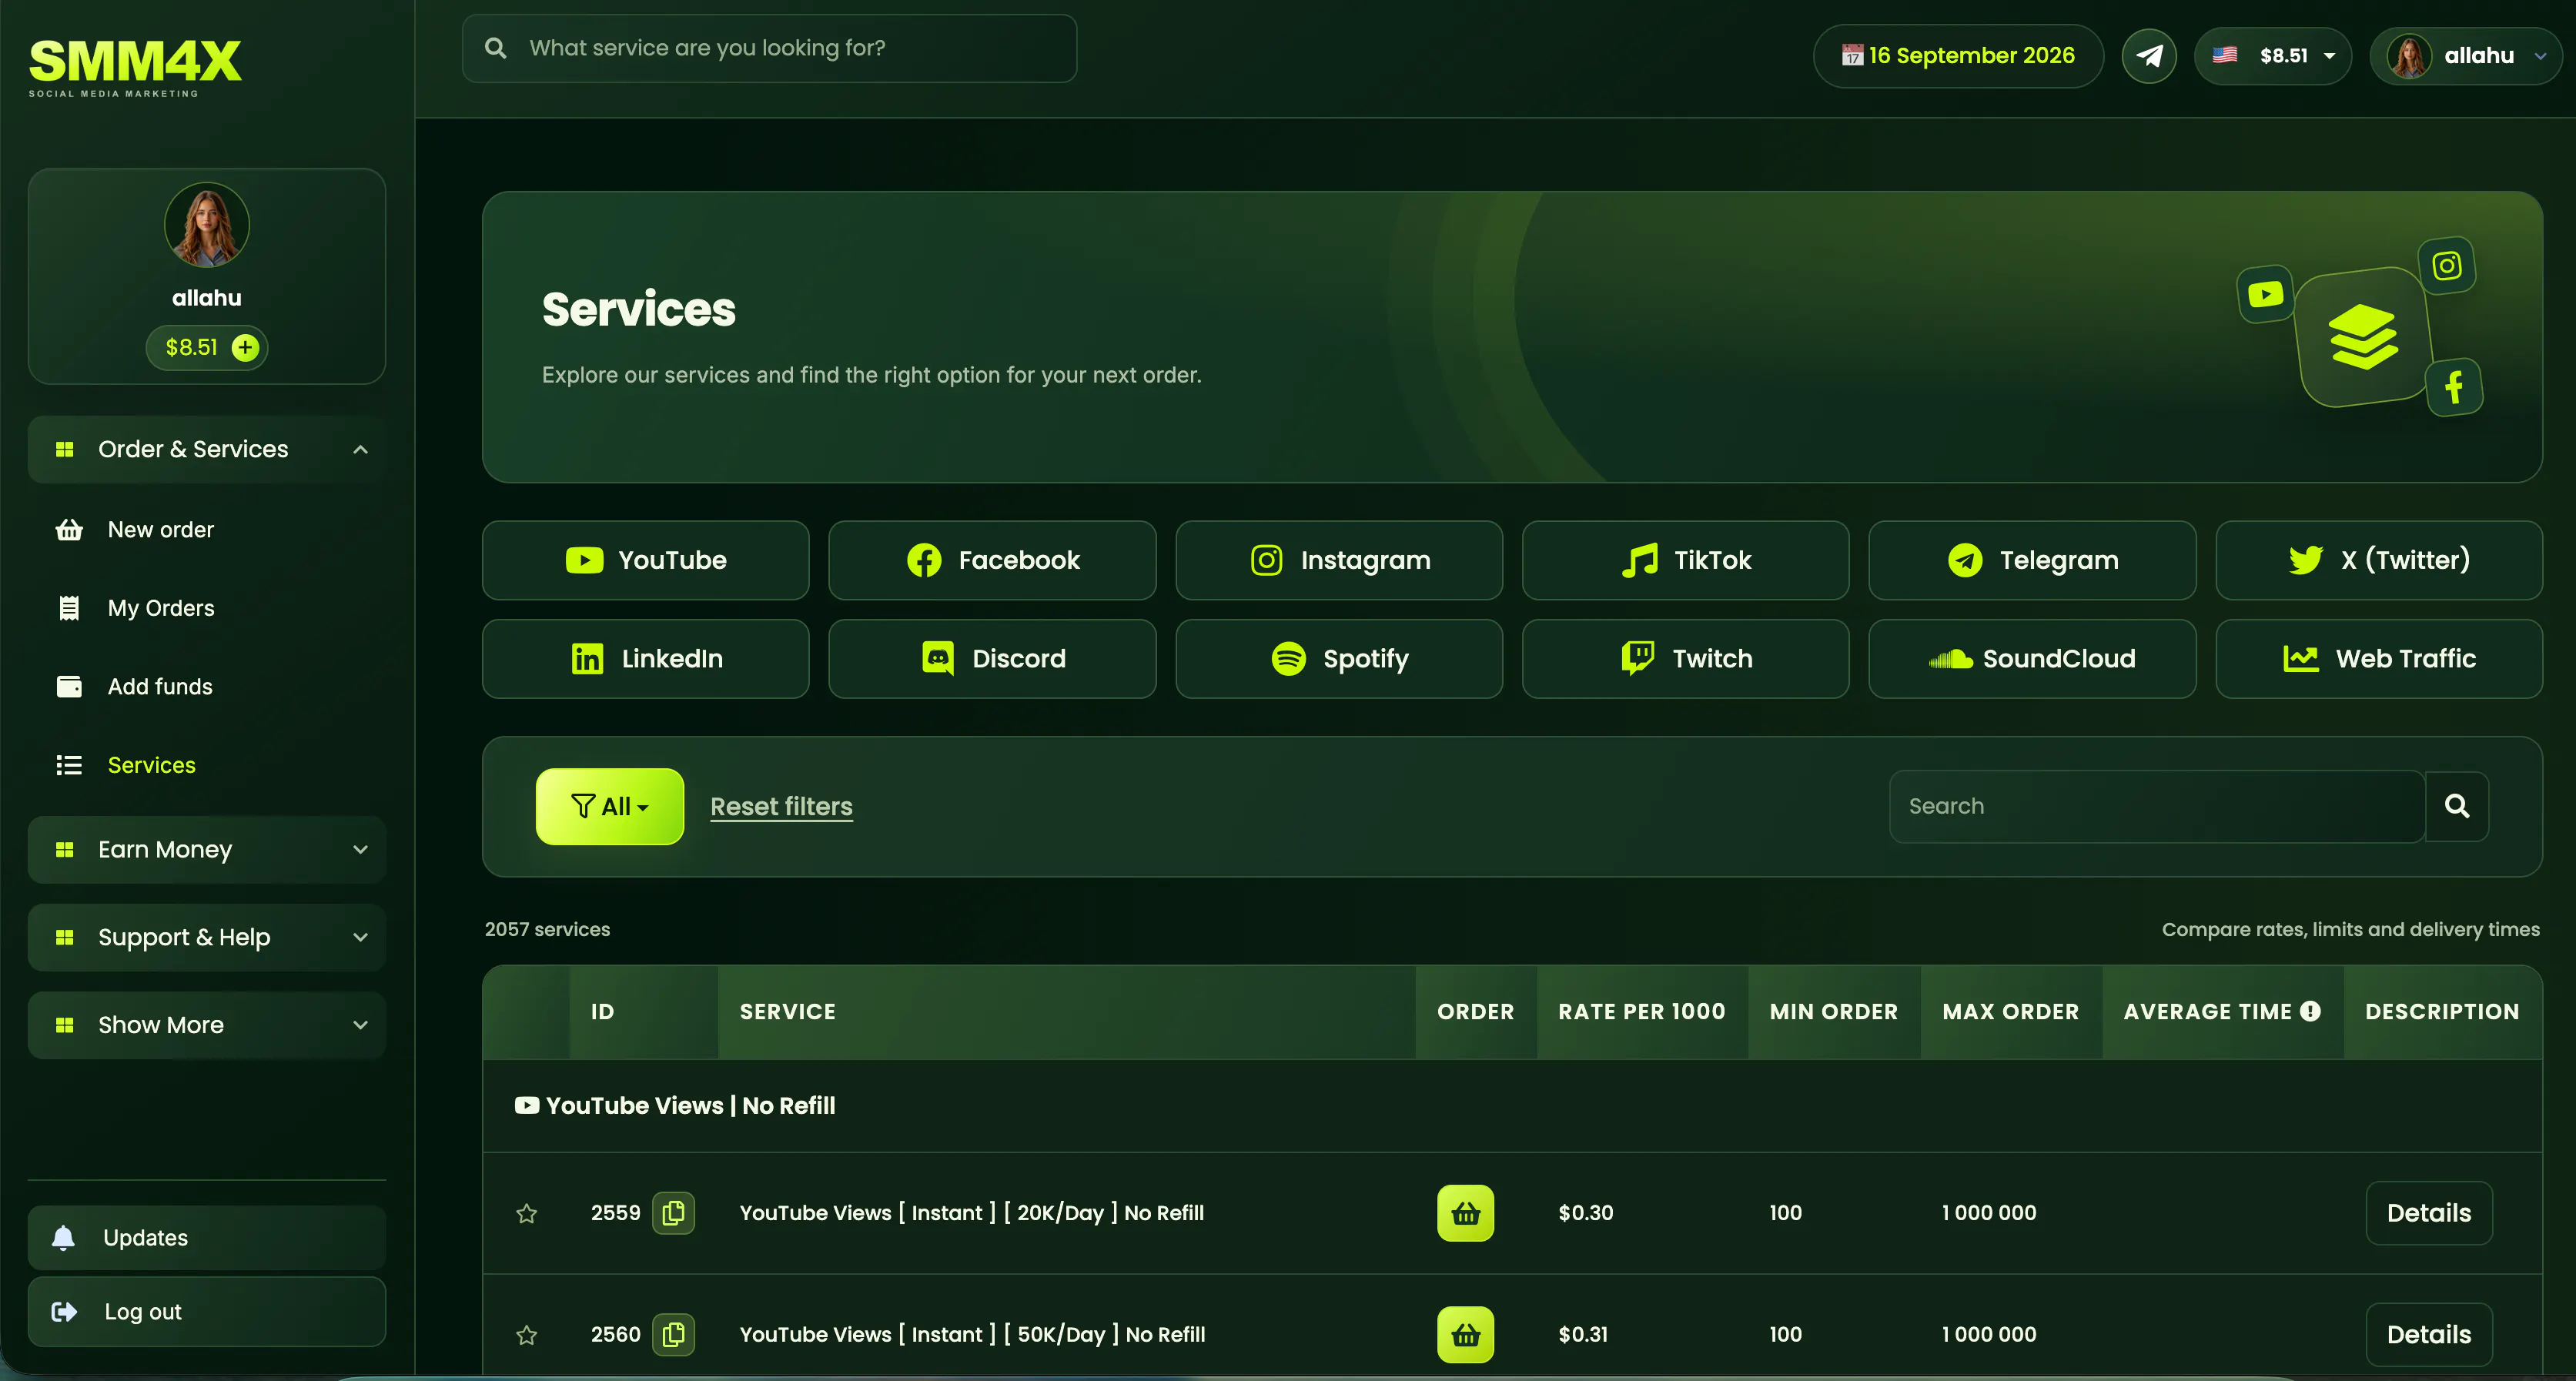This screenshot has width=2576, height=1381.
Task: Filter services by X (Twitter)
Action: click(x=2379, y=560)
